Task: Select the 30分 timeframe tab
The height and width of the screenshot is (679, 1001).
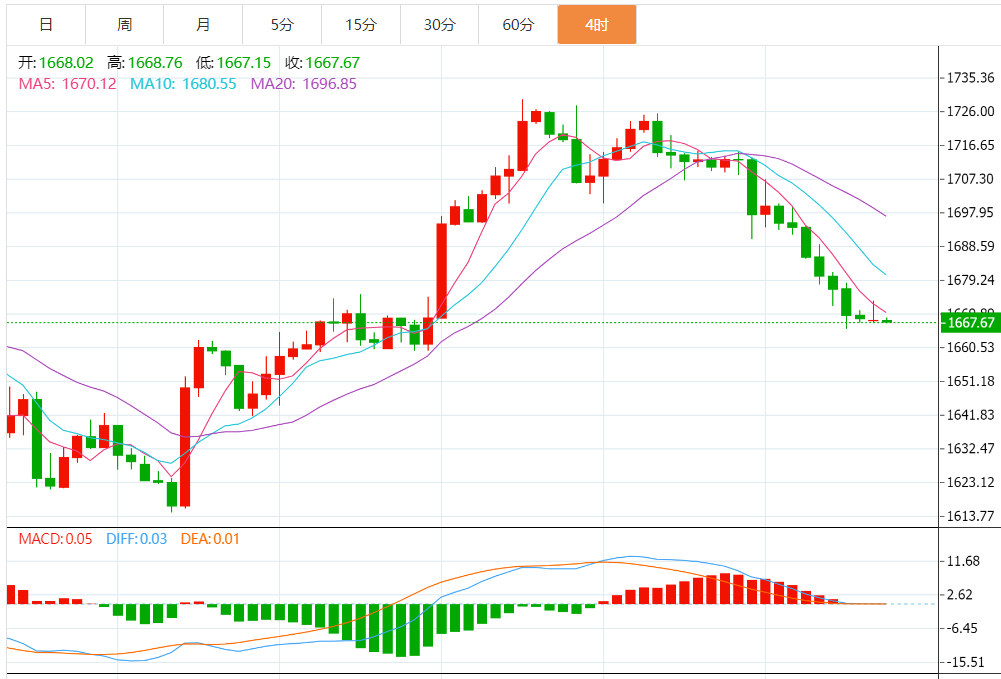Action: [440, 25]
